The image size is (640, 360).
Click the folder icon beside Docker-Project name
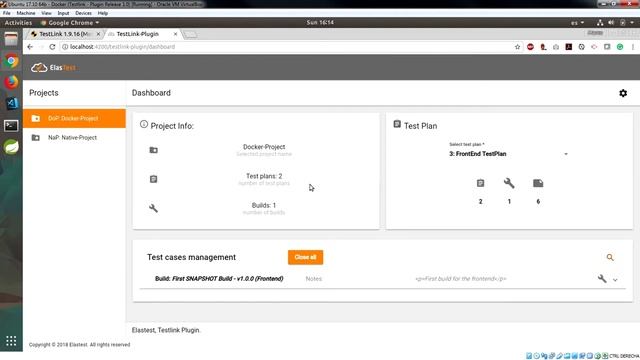[x=153, y=150]
